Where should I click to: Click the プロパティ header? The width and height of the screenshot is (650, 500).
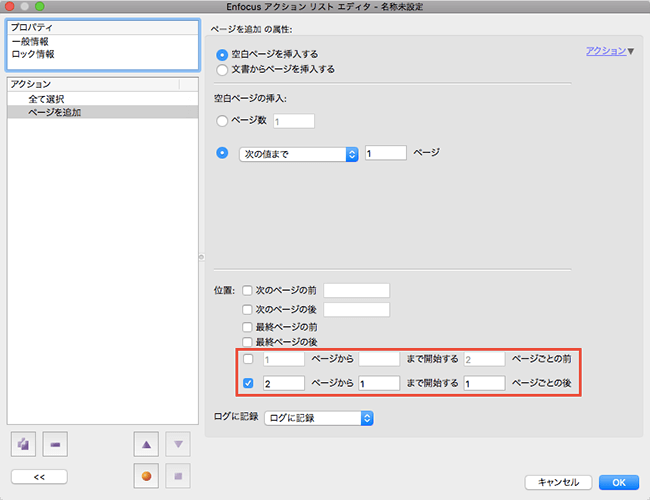tap(103, 27)
